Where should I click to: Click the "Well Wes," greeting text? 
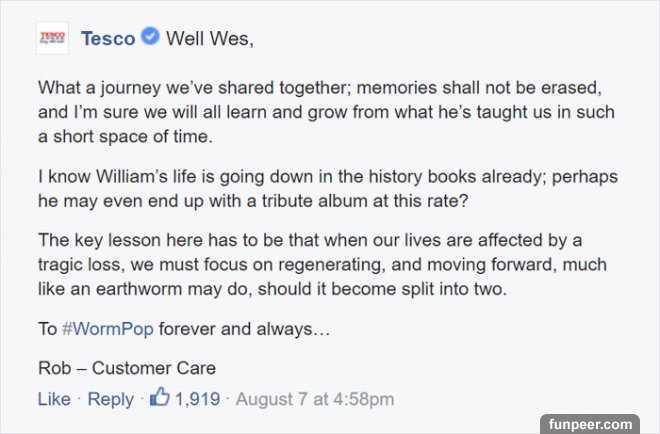coord(209,40)
